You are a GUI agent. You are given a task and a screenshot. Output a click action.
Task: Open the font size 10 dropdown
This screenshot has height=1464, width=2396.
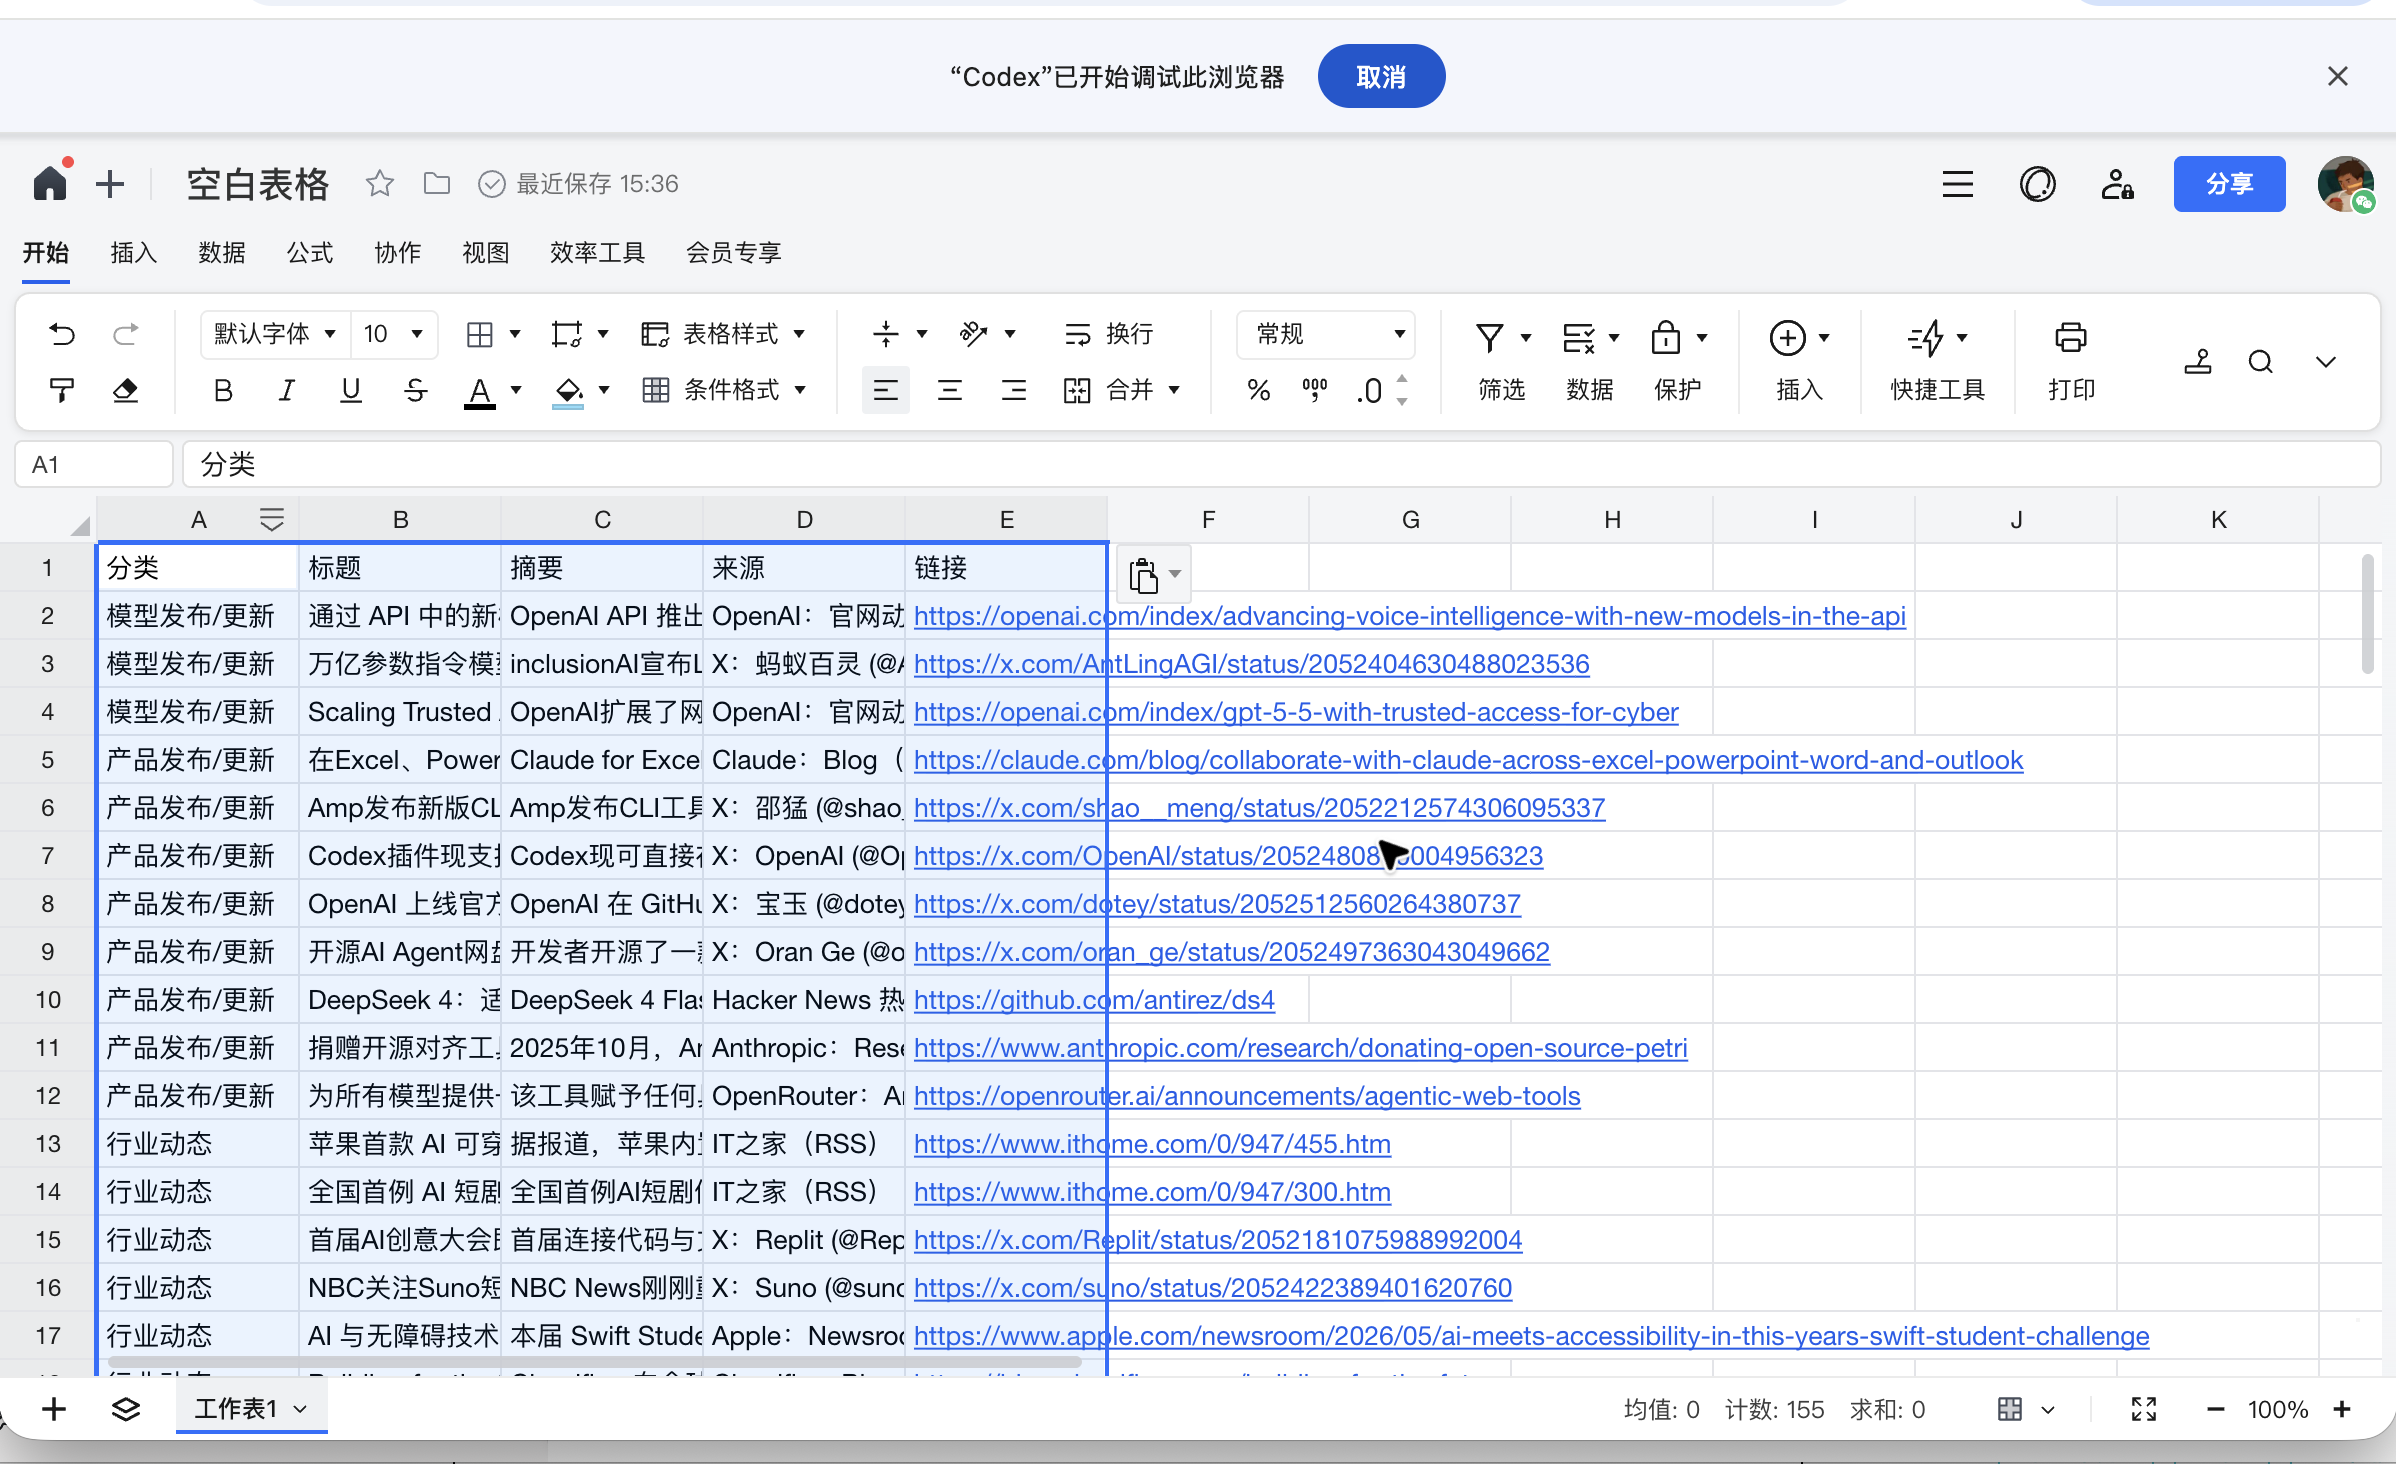393,334
